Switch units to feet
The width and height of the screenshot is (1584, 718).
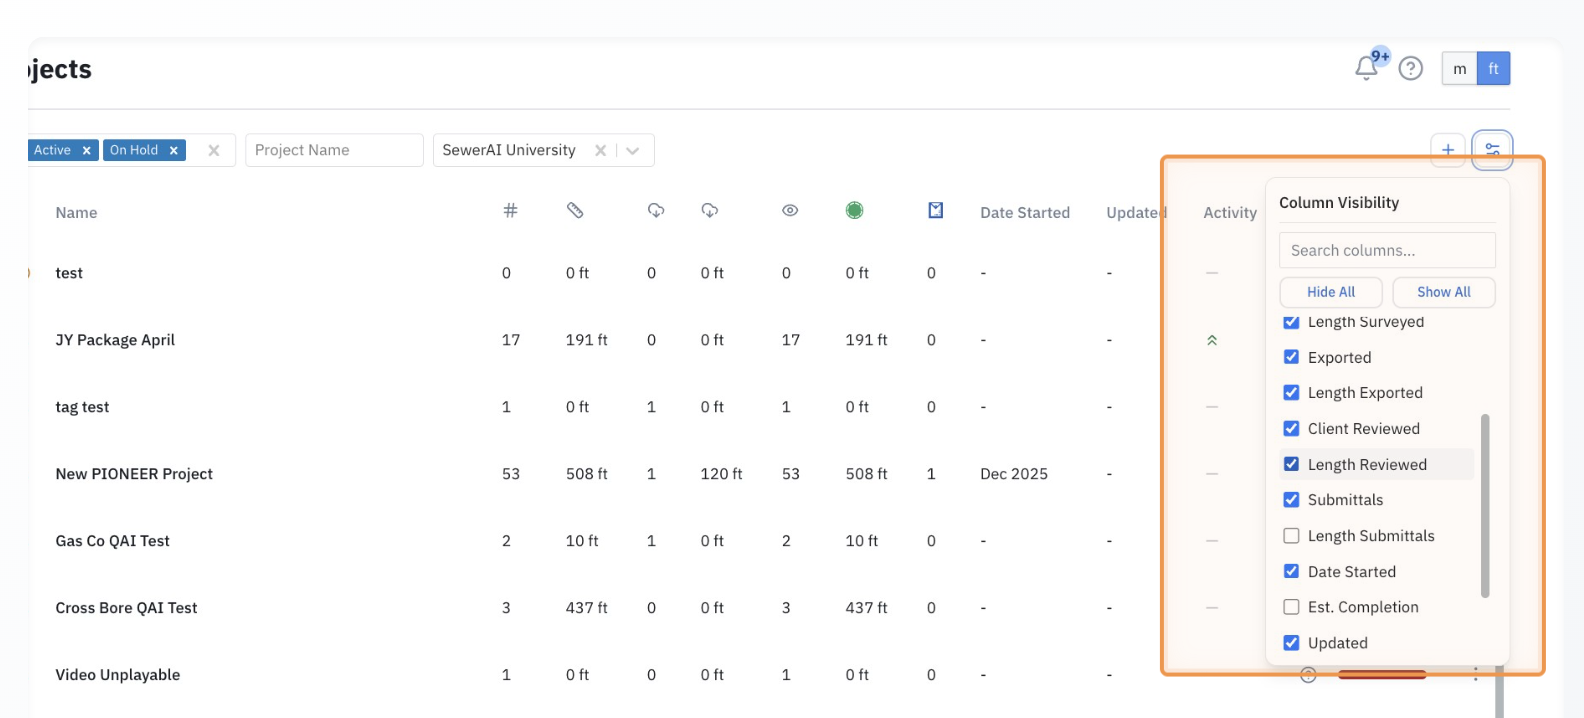point(1493,69)
